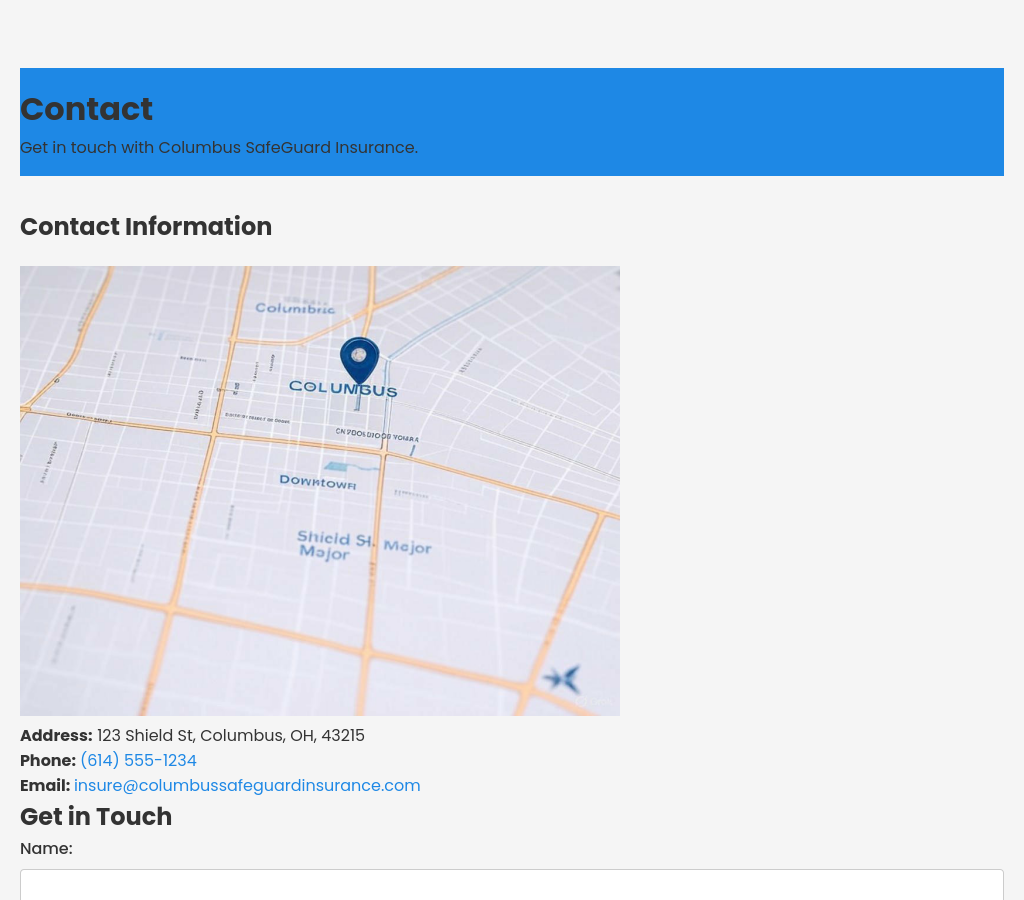
Task: Click the blue location pin on the map
Action: coord(359,359)
